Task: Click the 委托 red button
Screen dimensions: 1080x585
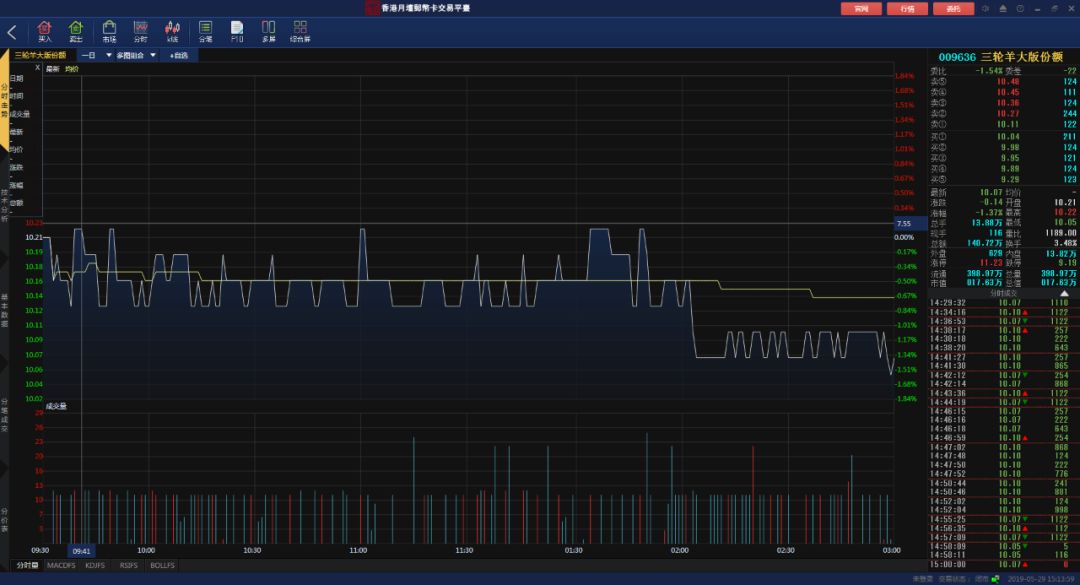Action: [x=953, y=8]
